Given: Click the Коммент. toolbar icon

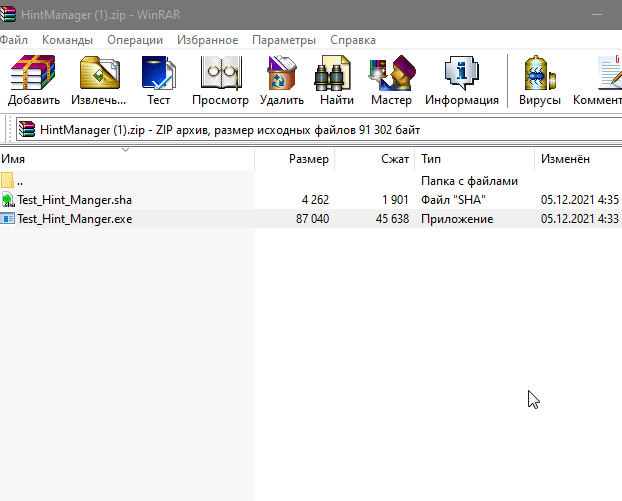Looking at the screenshot, I should tap(610, 73).
